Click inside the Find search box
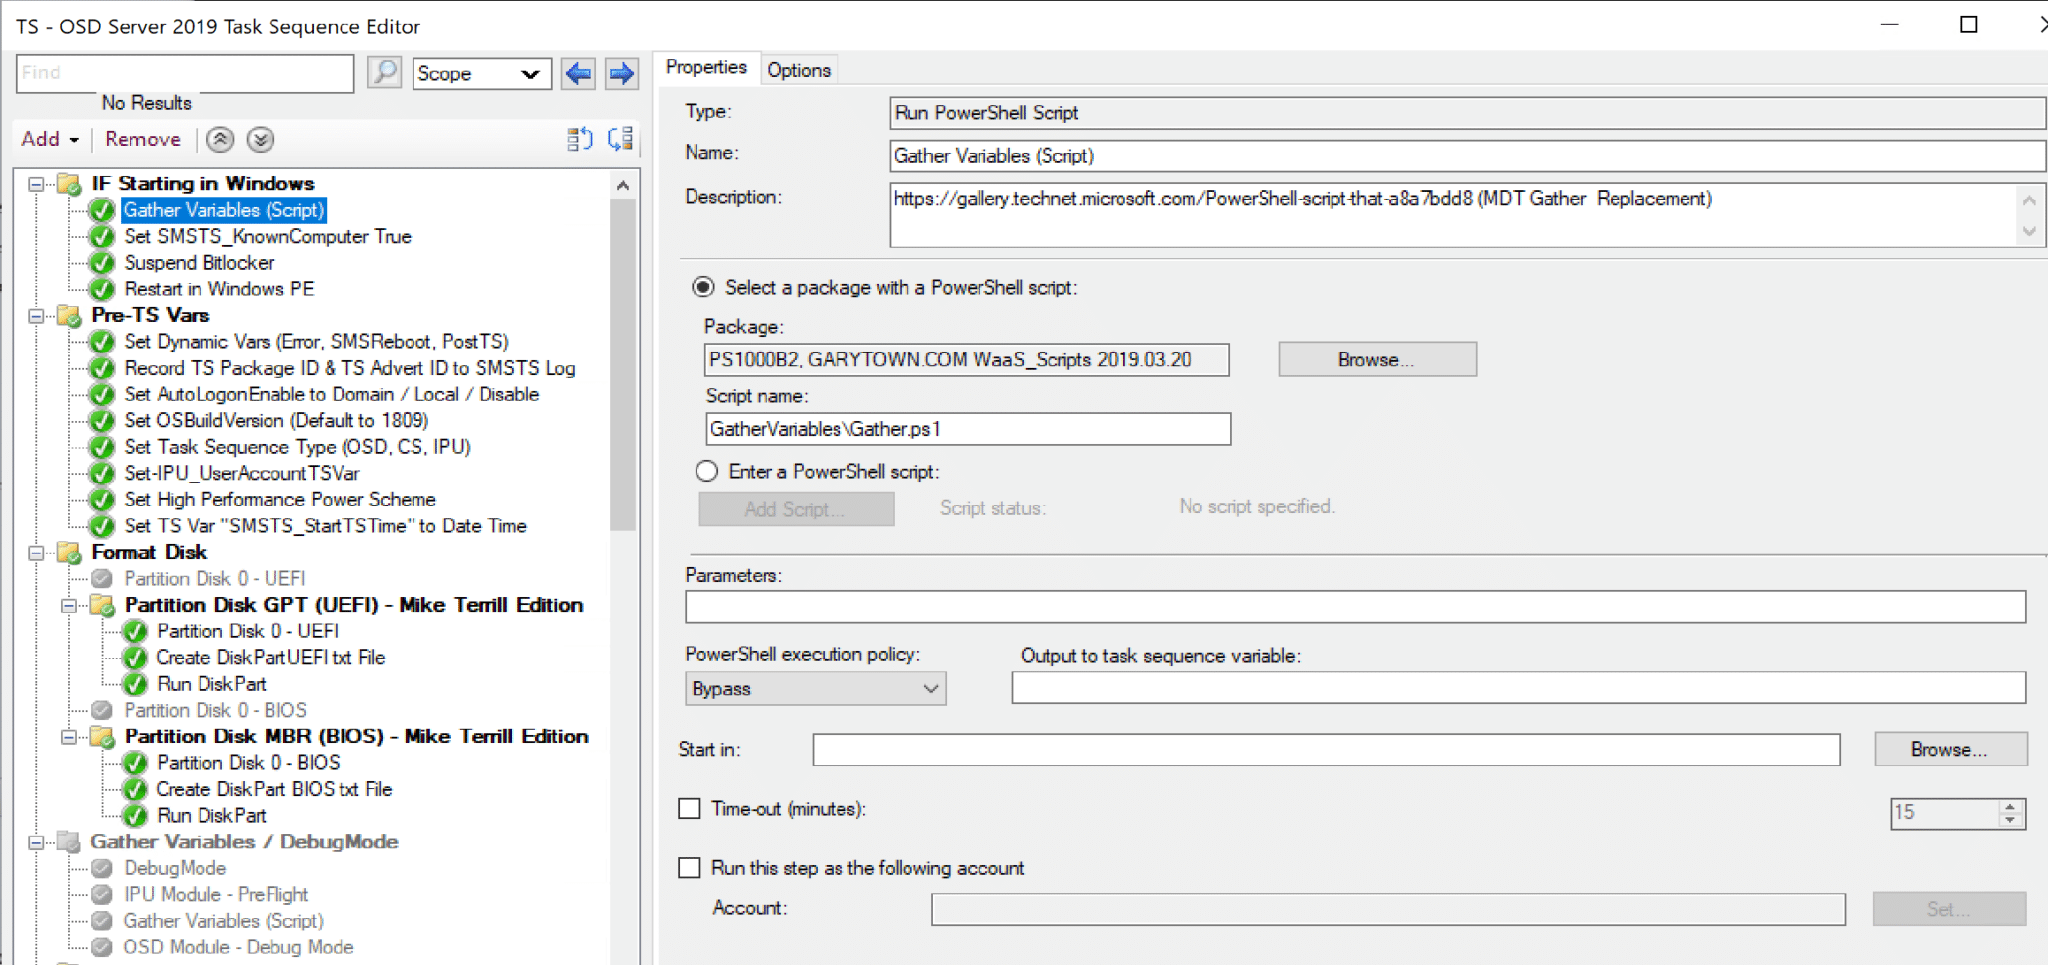Image resolution: width=2048 pixels, height=965 pixels. [x=184, y=73]
